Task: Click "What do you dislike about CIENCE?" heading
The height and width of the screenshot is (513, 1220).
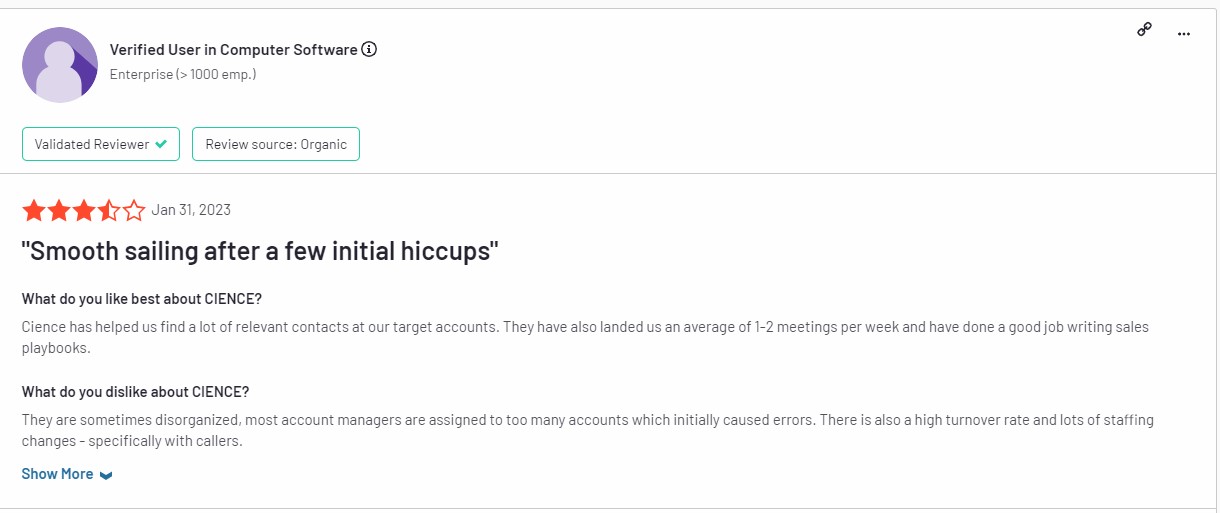Action: click(136, 391)
